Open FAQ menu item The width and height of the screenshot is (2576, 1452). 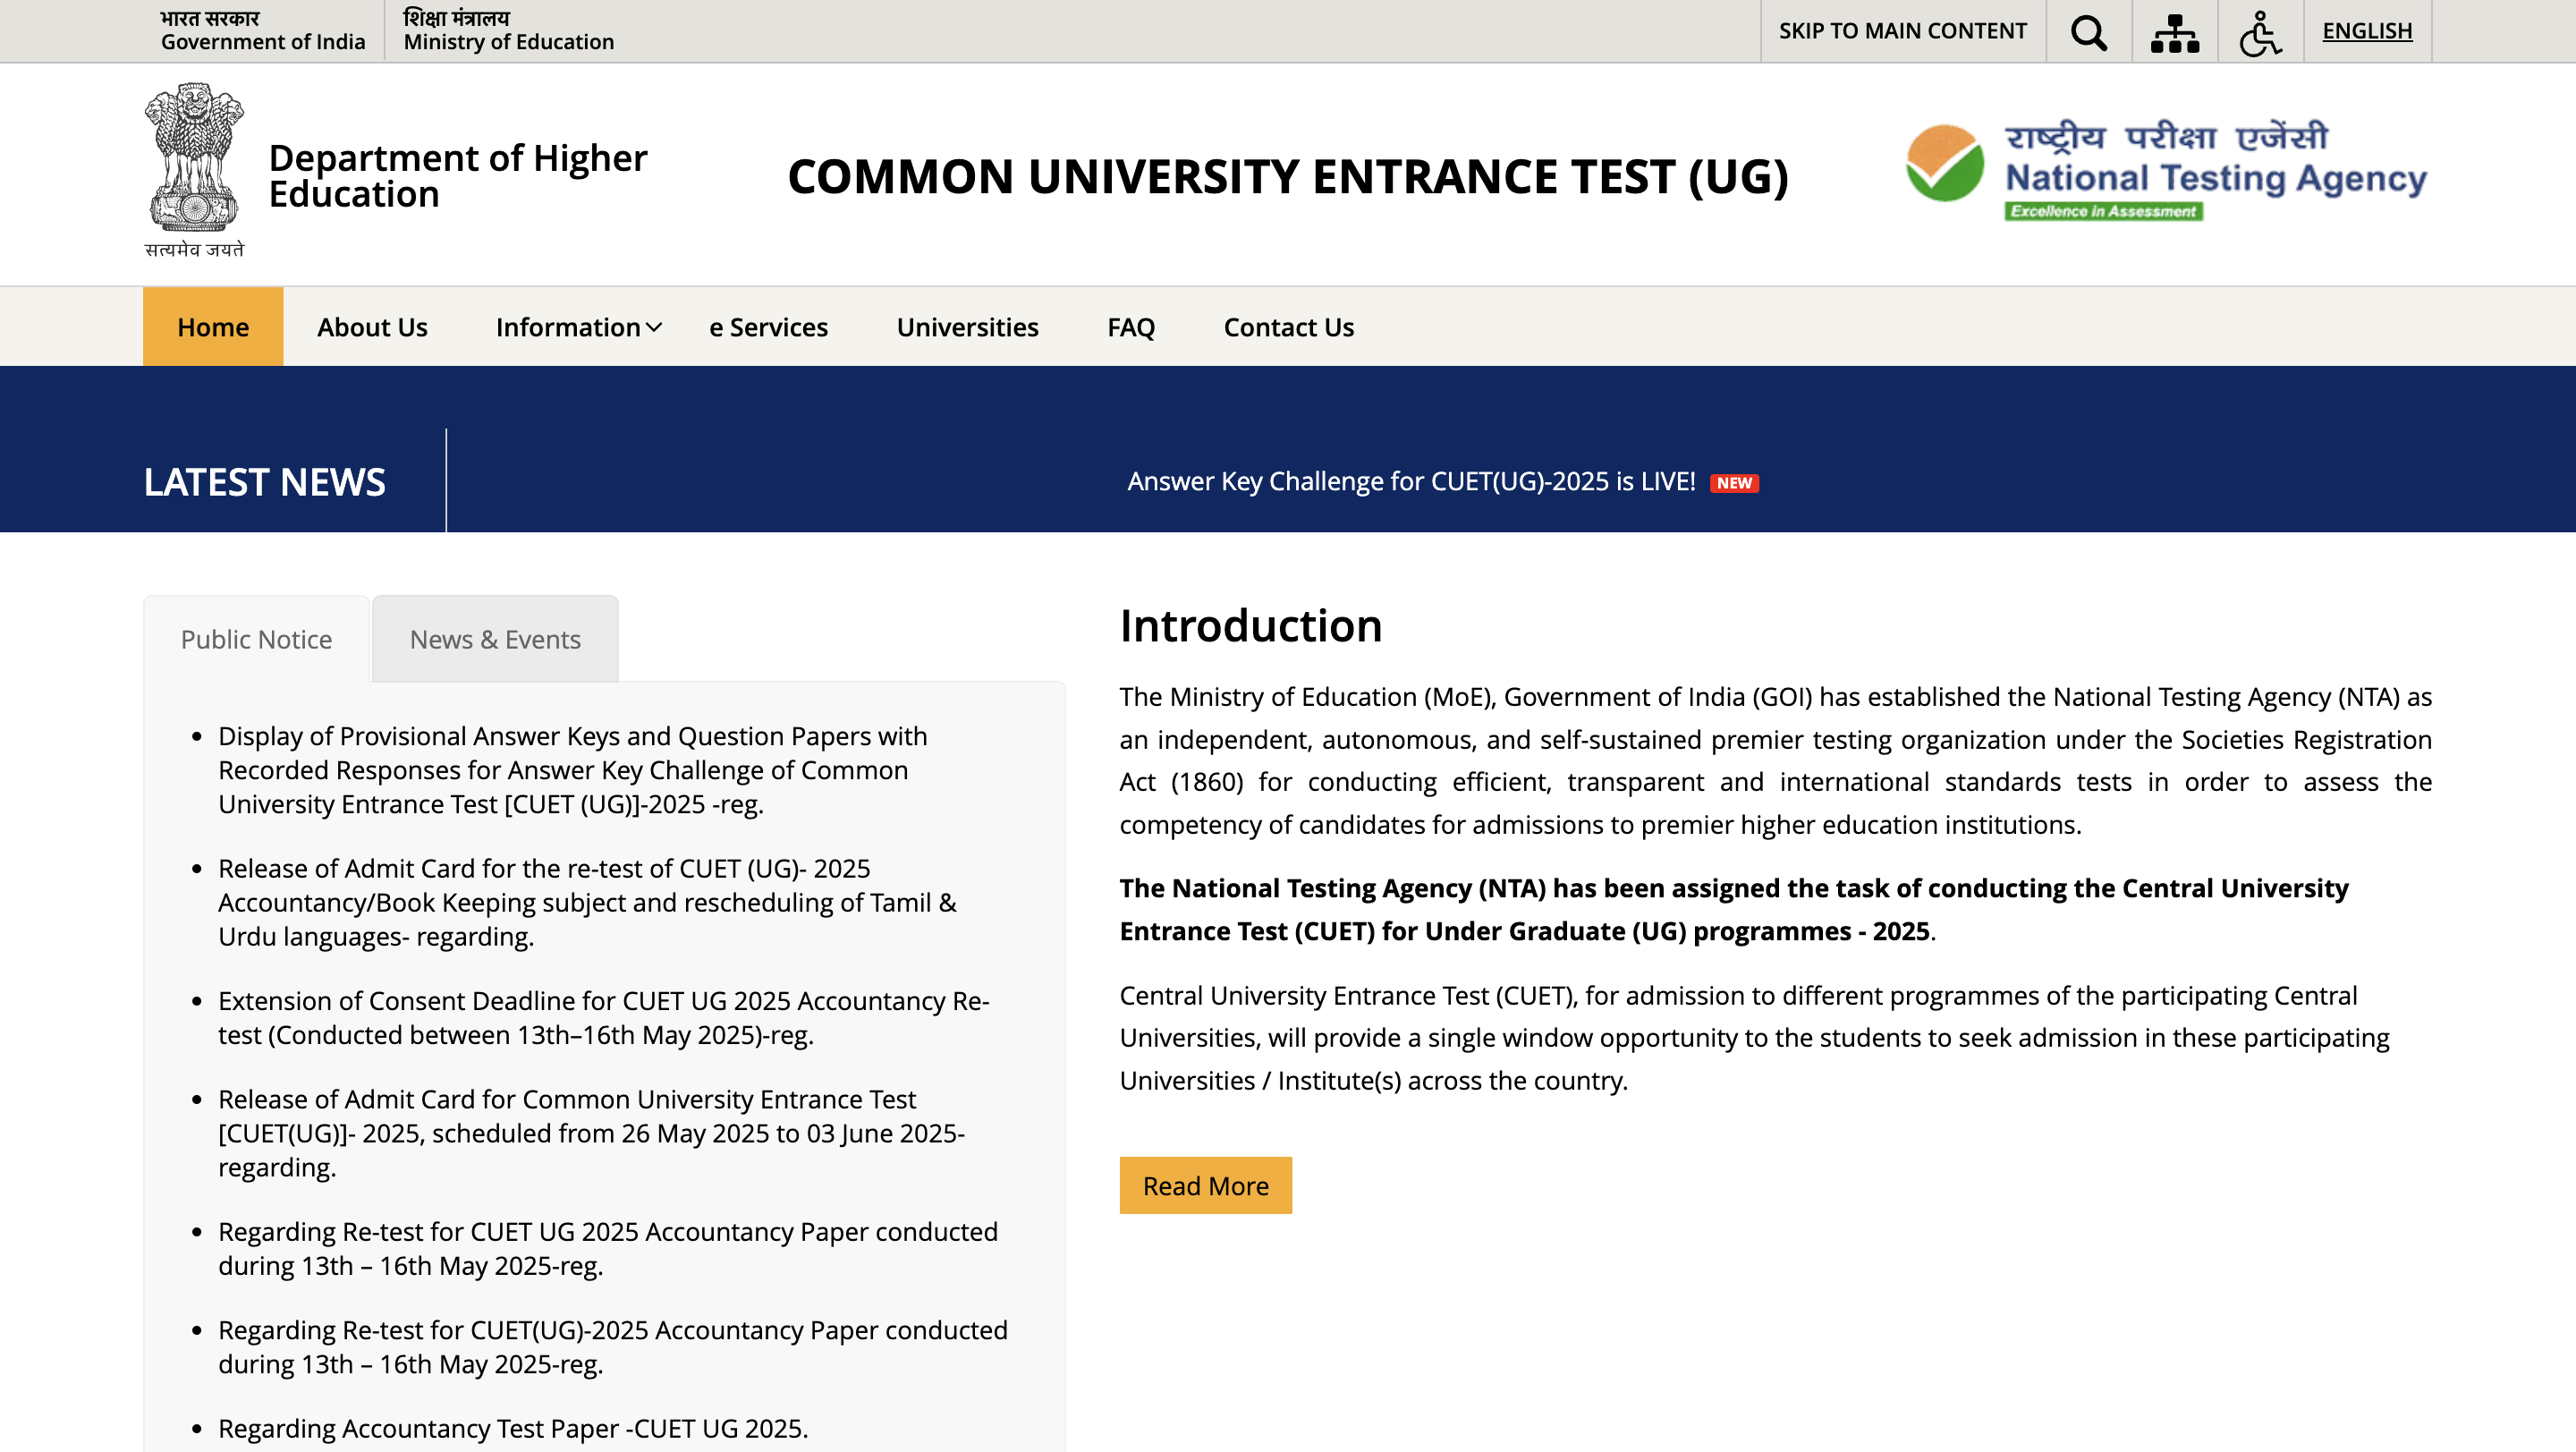click(1131, 327)
